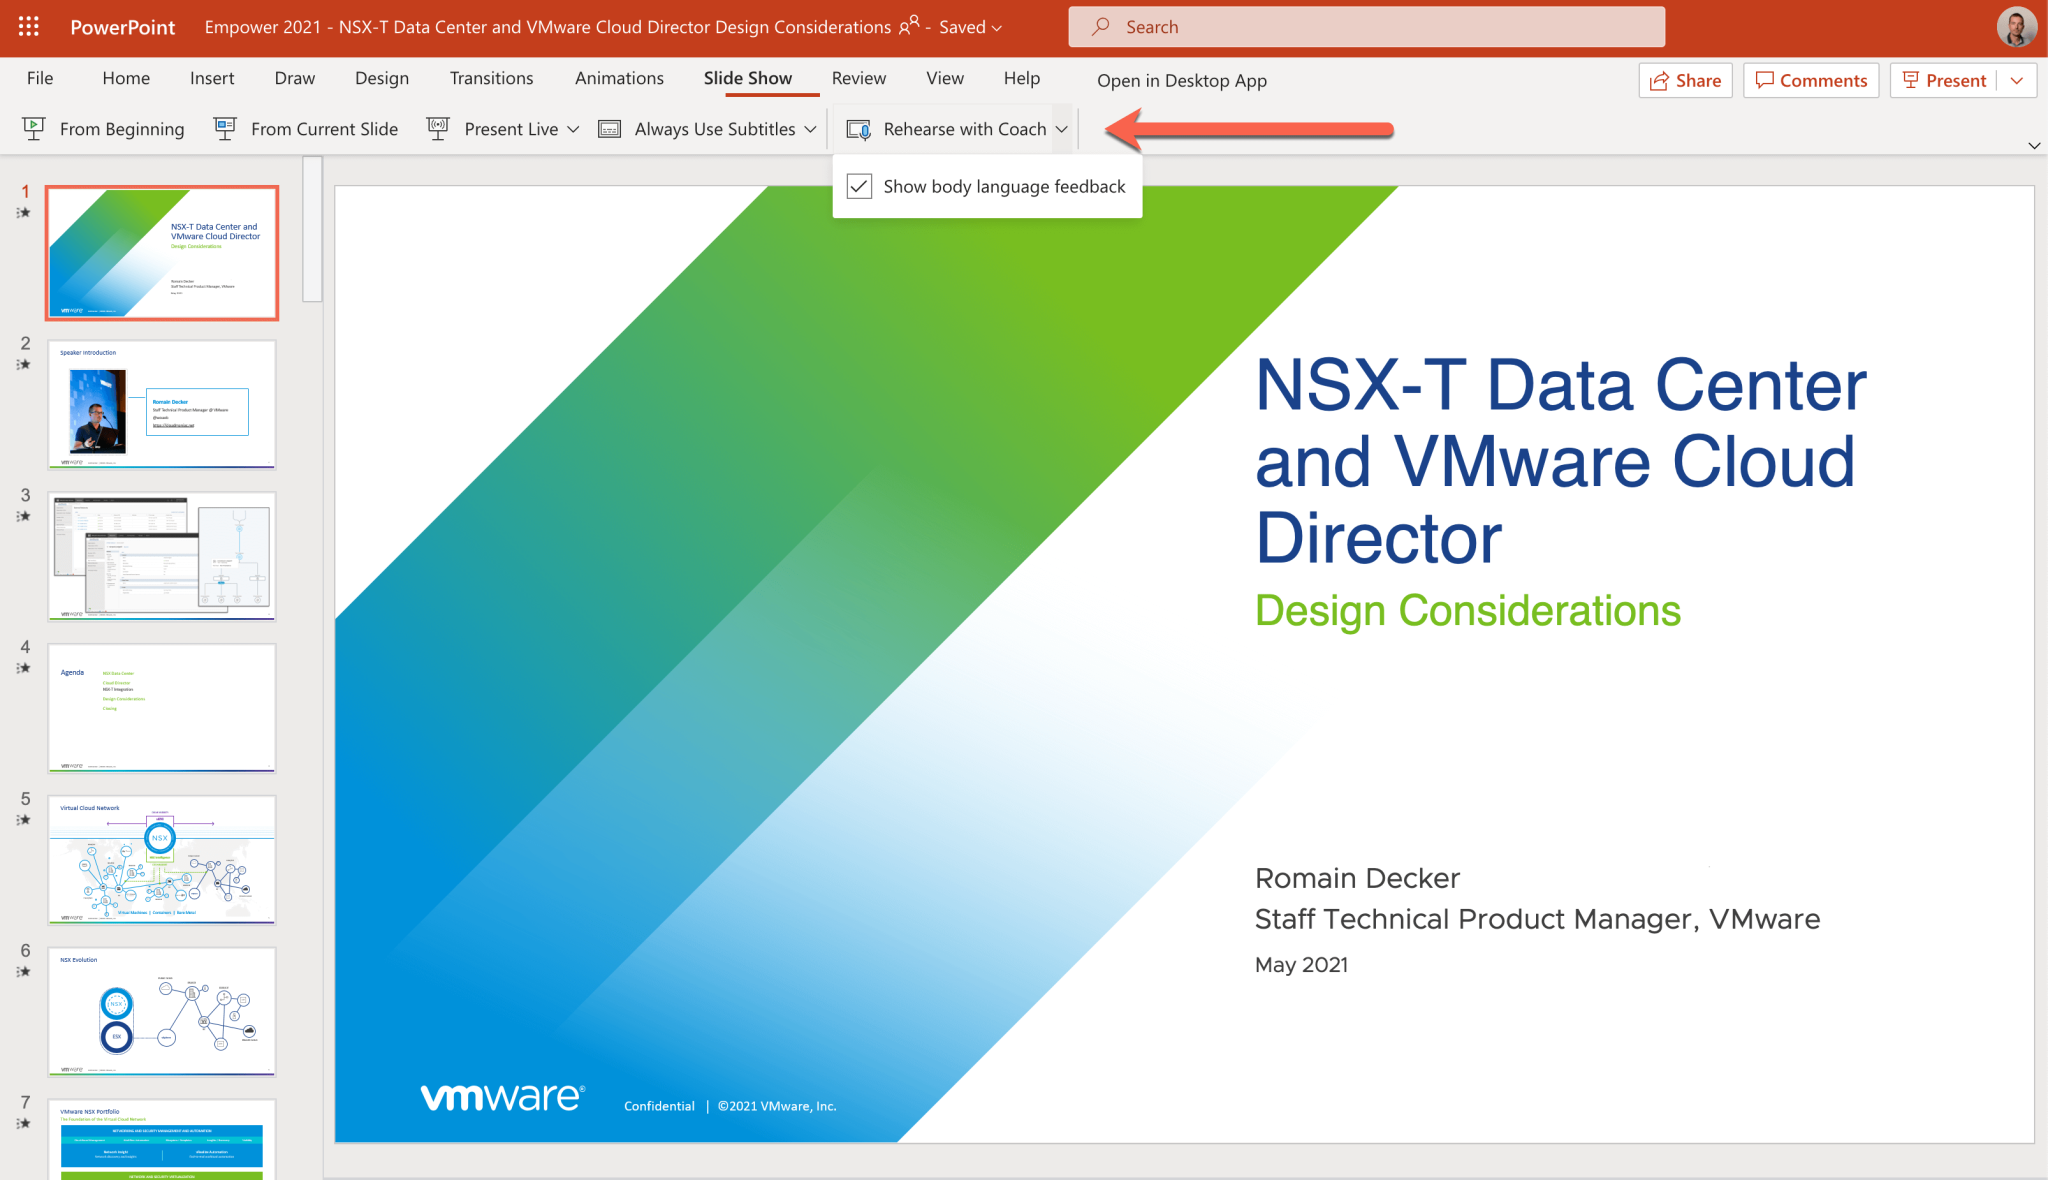The width and height of the screenshot is (2048, 1180).
Task: Click the Share button
Action: 1685,81
